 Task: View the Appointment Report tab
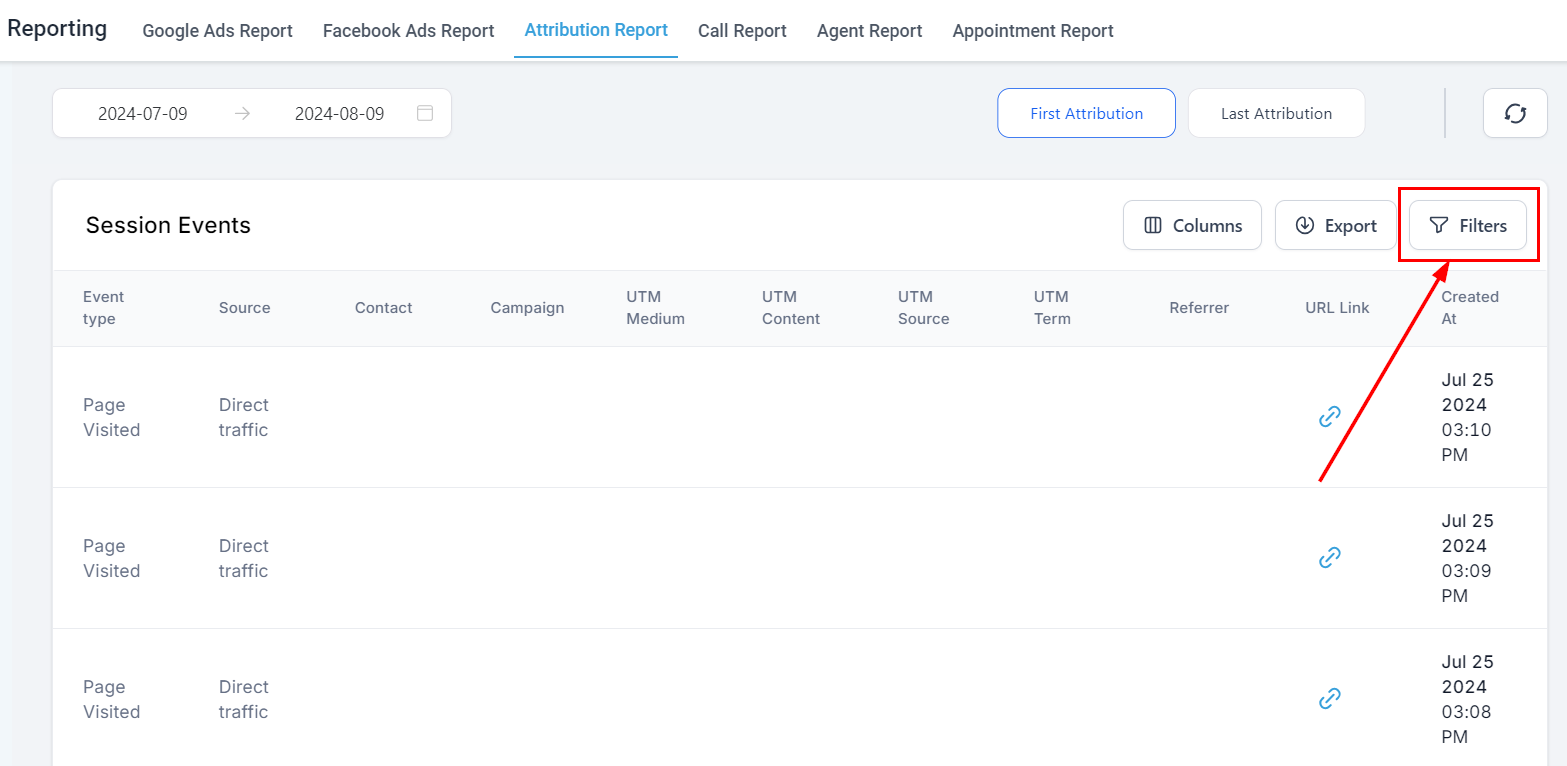[x=1033, y=31]
